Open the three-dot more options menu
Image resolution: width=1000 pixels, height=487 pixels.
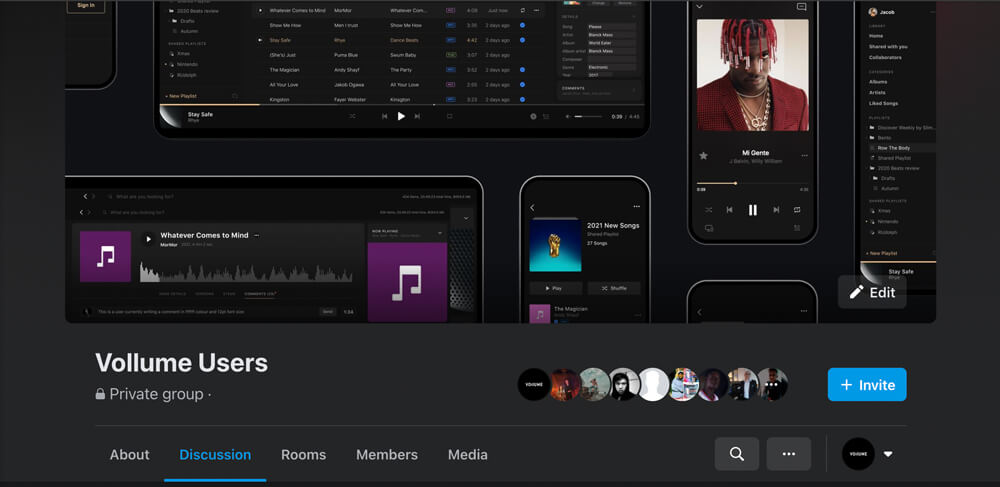tap(789, 454)
